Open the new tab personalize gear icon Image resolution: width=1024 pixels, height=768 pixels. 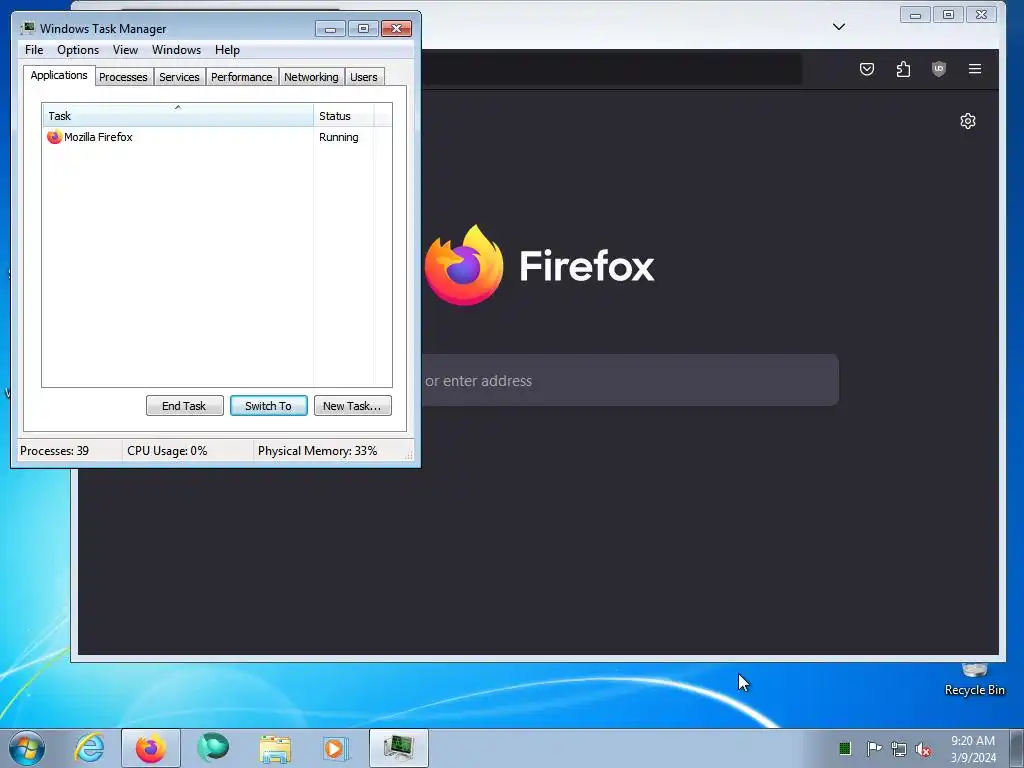[968, 121]
